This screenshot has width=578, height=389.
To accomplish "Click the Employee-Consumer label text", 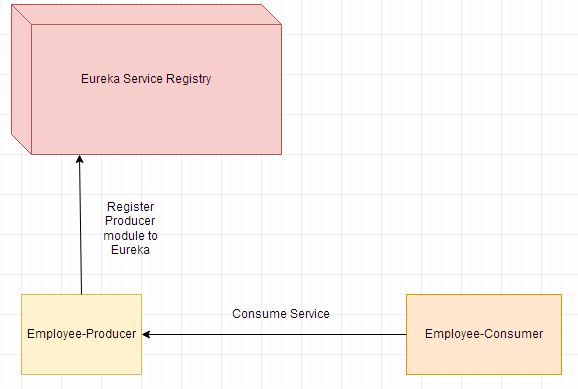I will (x=484, y=334).
